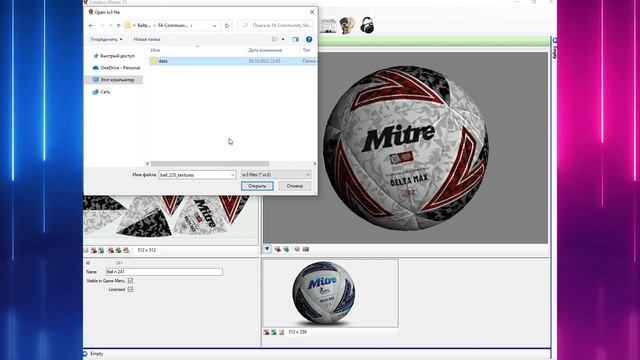Click the Отмена button
The height and width of the screenshot is (360, 640).
(x=295, y=186)
